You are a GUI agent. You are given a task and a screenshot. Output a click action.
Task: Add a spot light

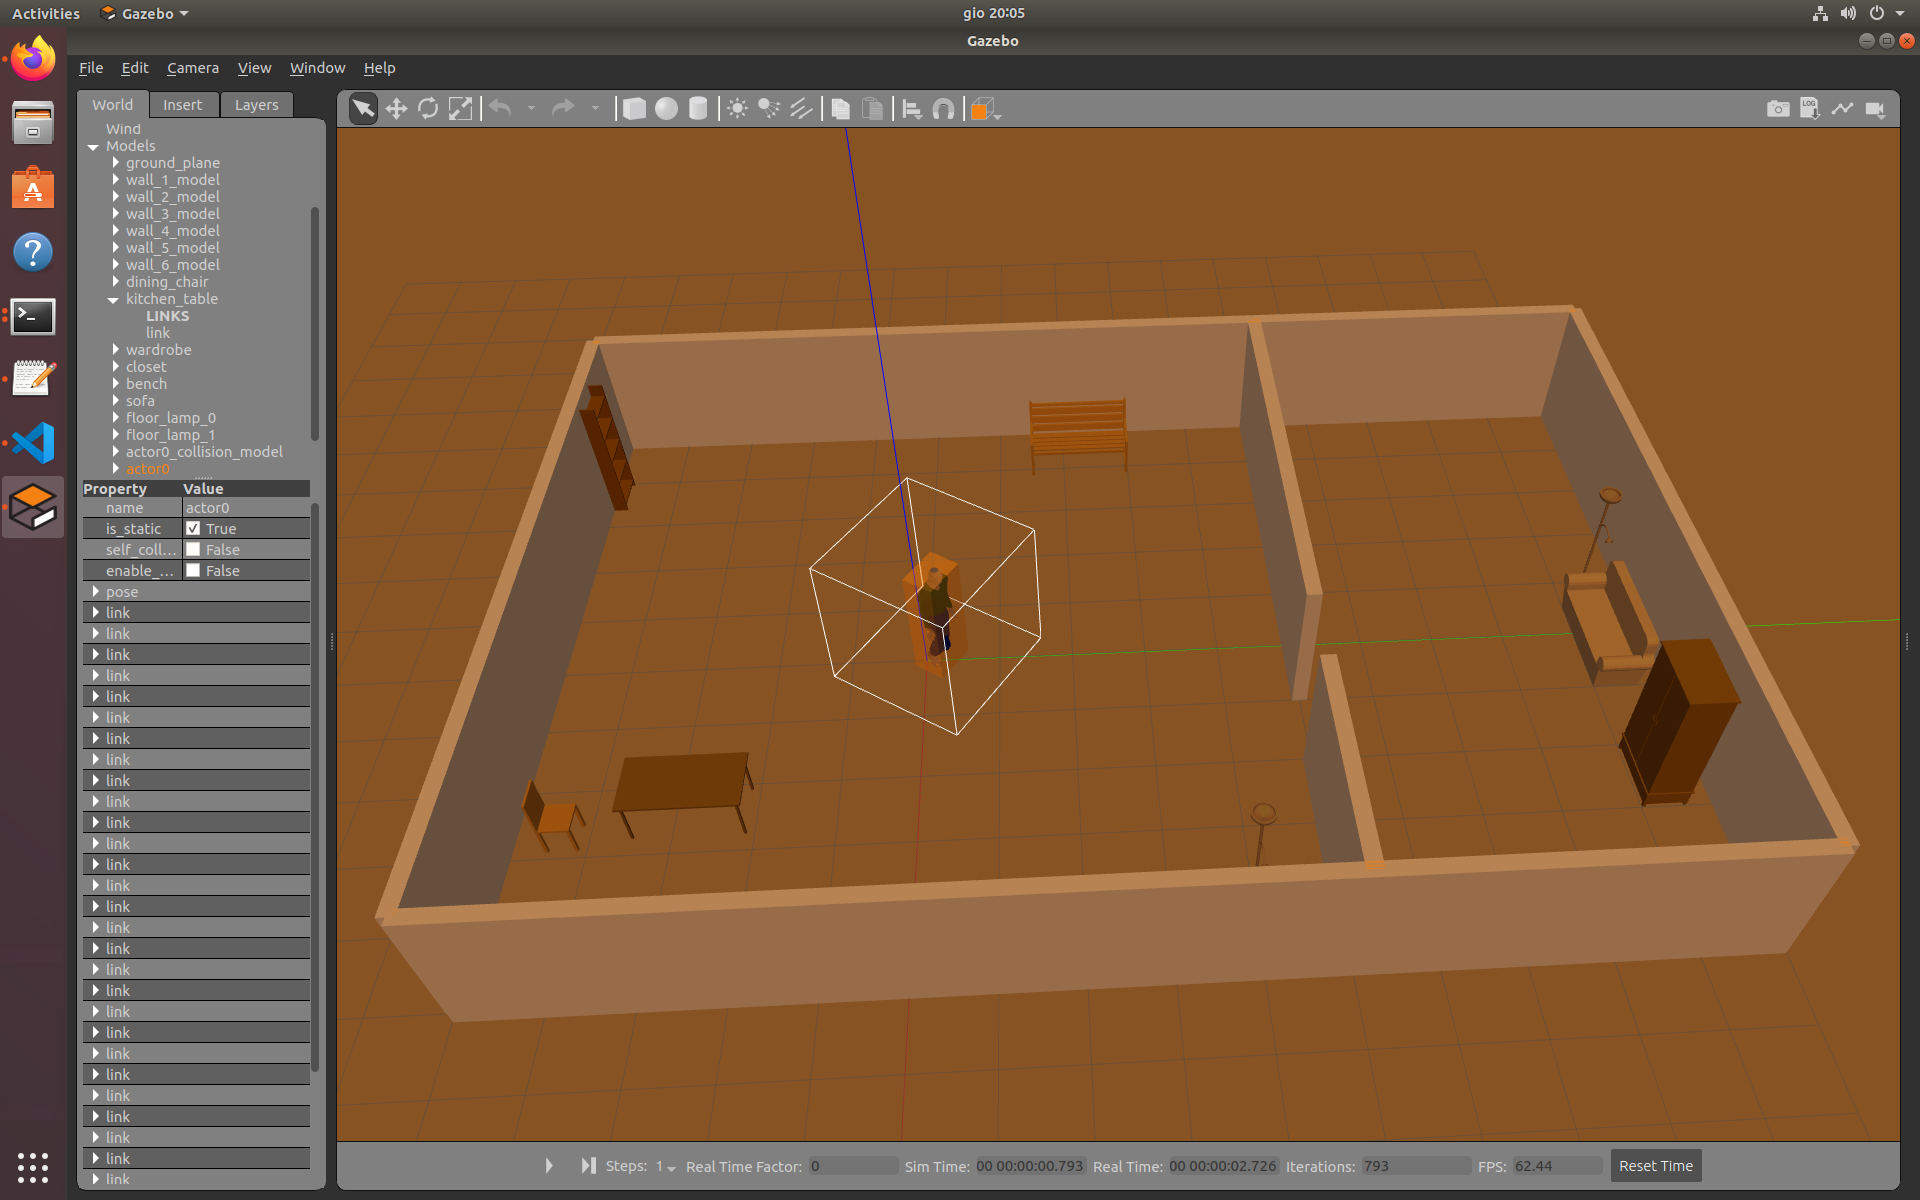pyautogui.click(x=769, y=108)
